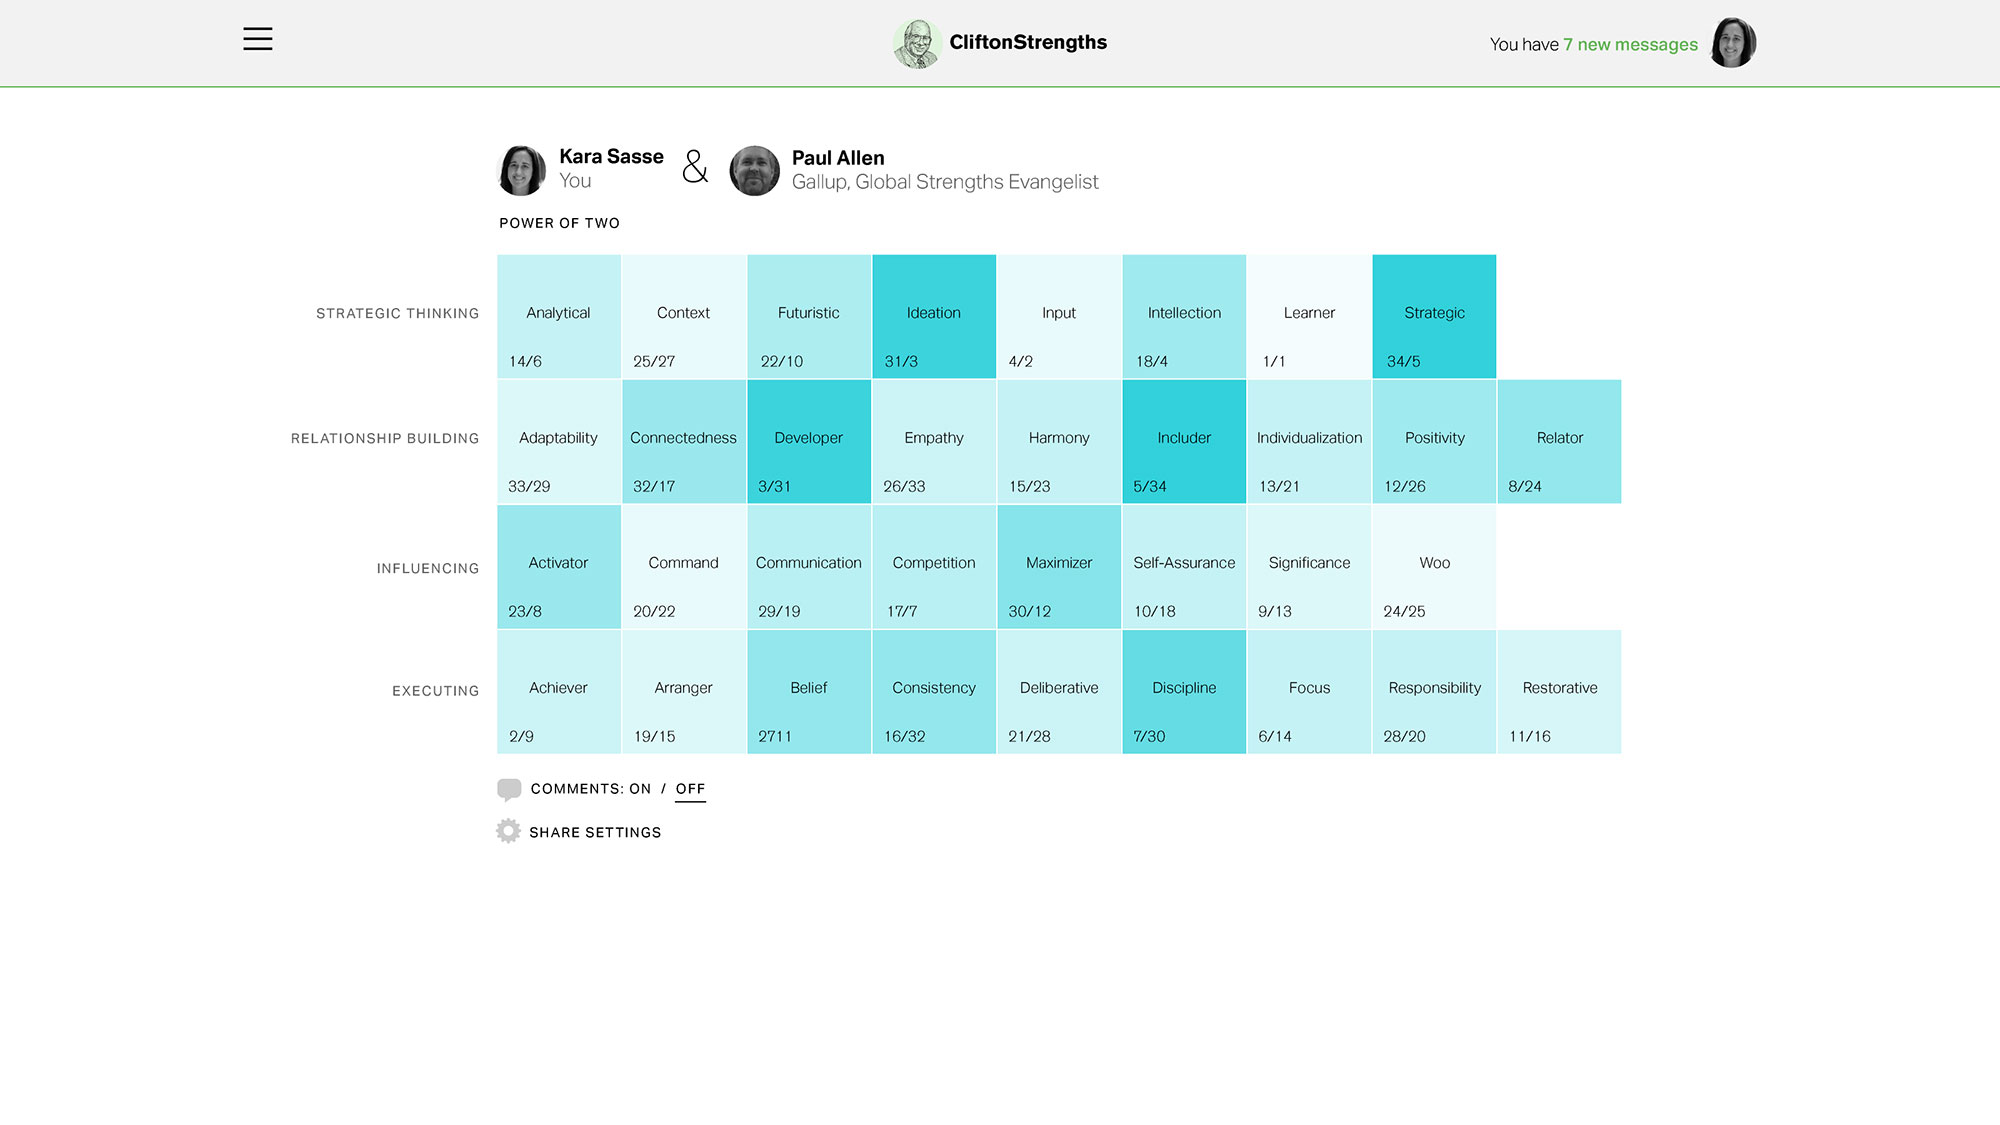The height and width of the screenshot is (1125, 2000).
Task: Select the Strategic strength tile
Action: click(x=1434, y=316)
